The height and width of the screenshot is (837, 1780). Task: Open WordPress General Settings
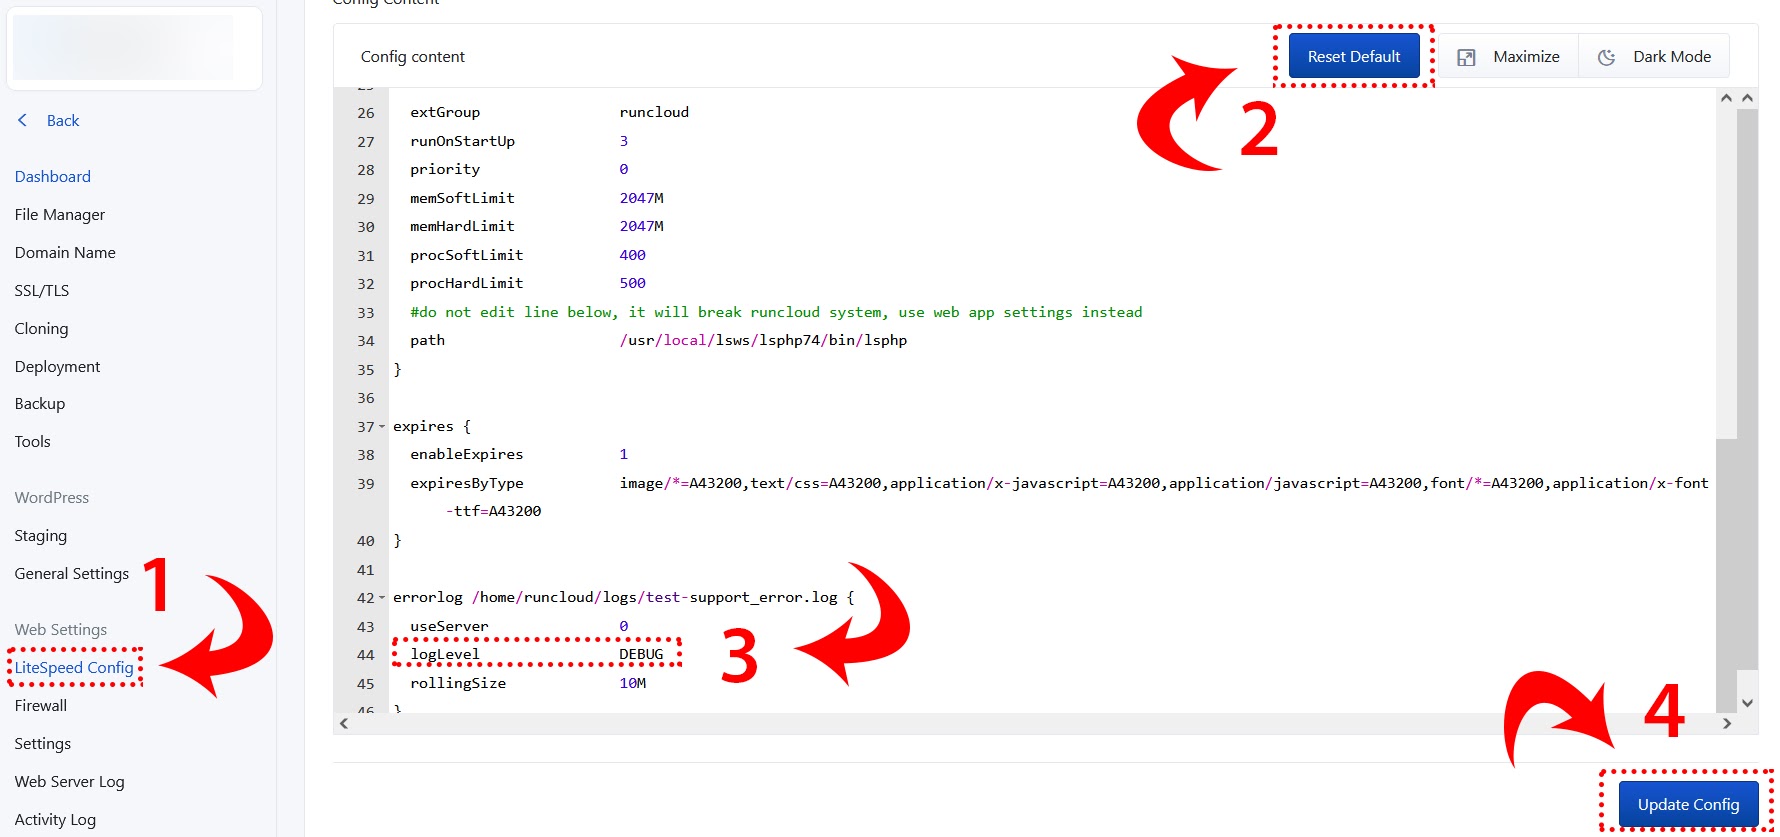click(x=72, y=573)
